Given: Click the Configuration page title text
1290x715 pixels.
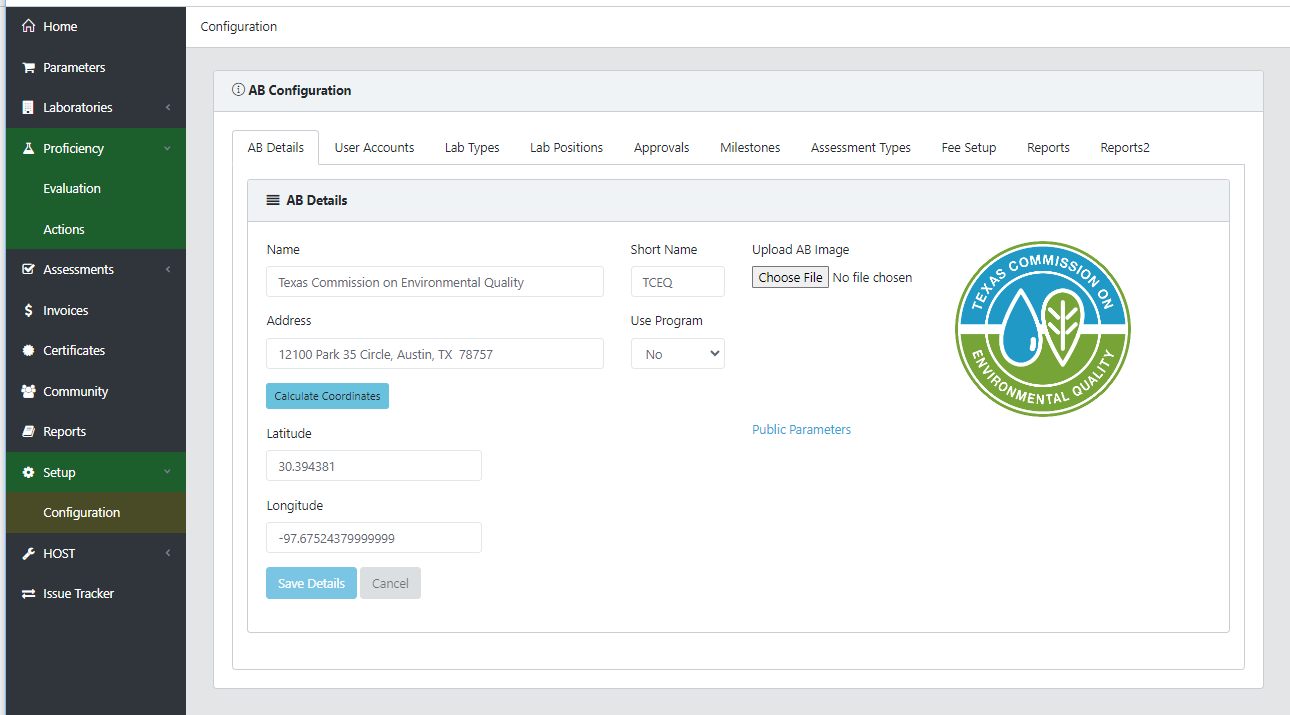Looking at the screenshot, I should pos(239,27).
